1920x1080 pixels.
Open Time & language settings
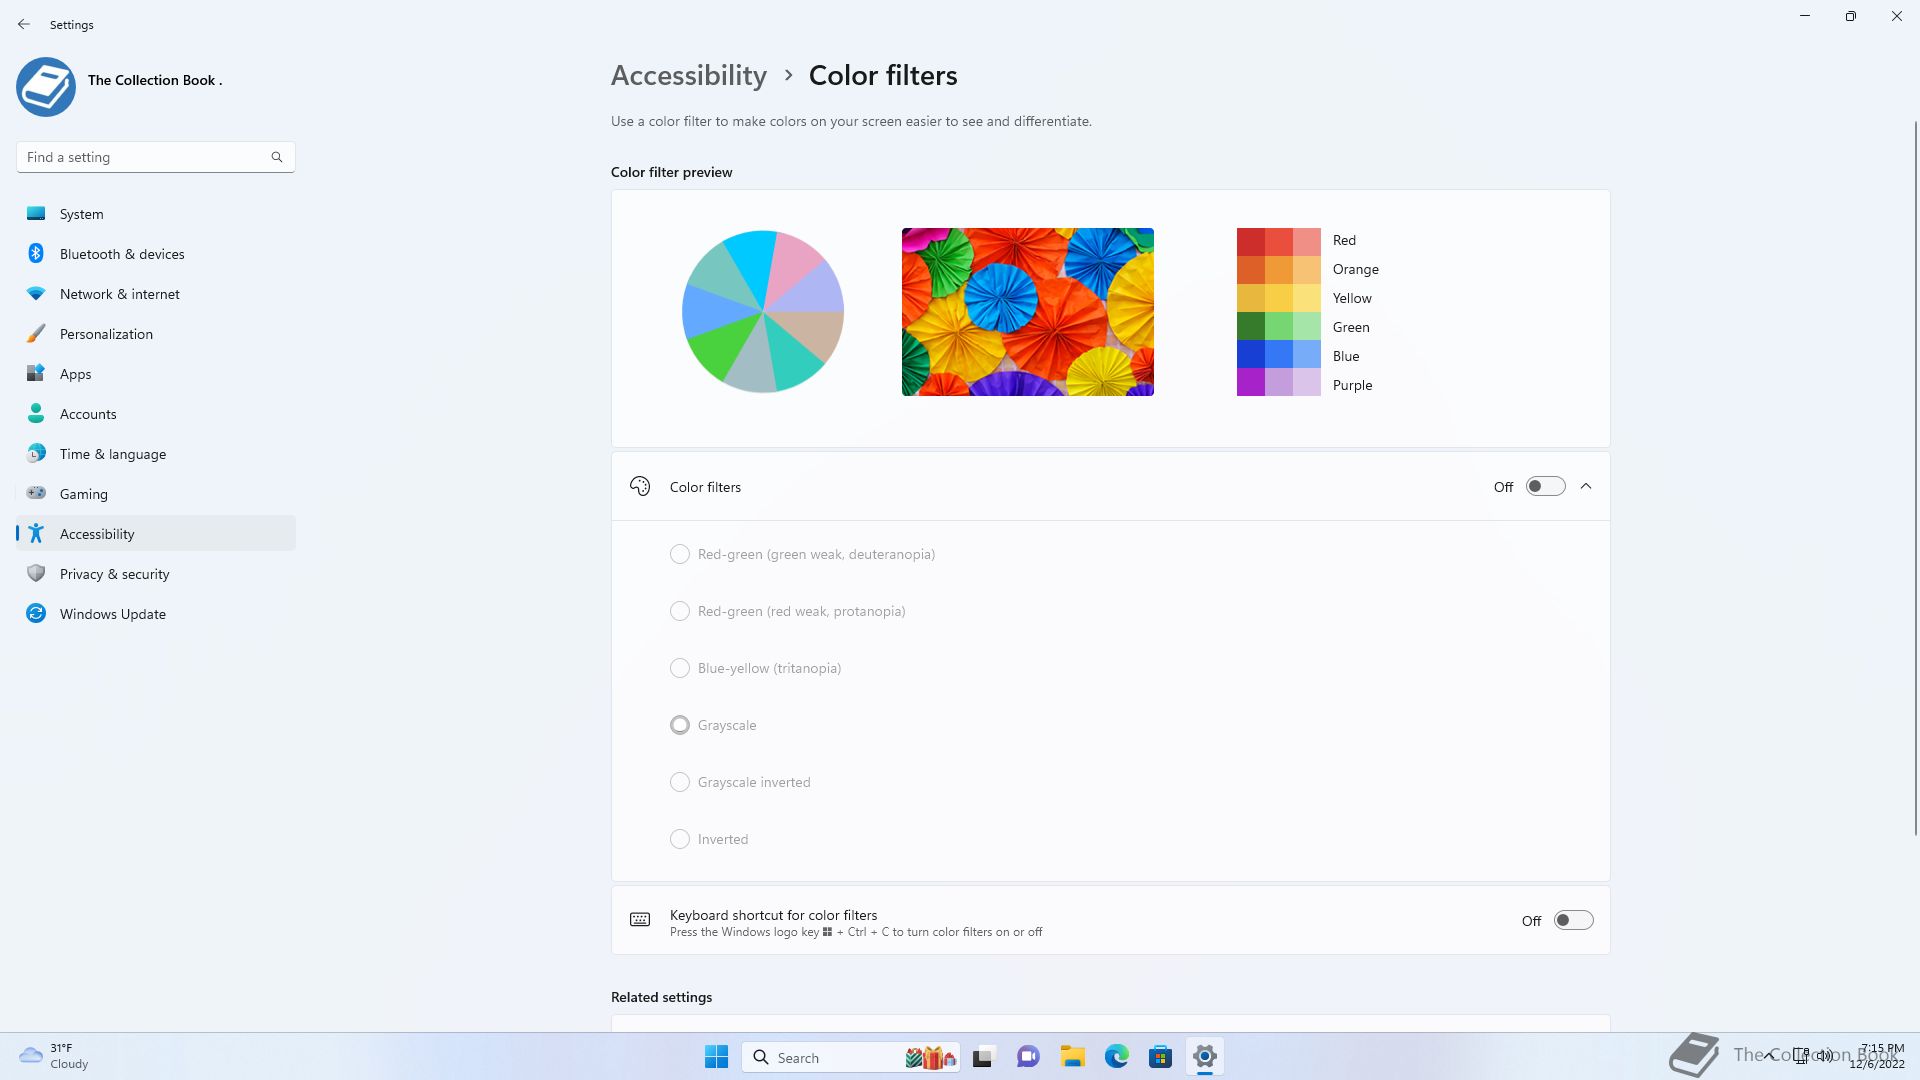113,454
